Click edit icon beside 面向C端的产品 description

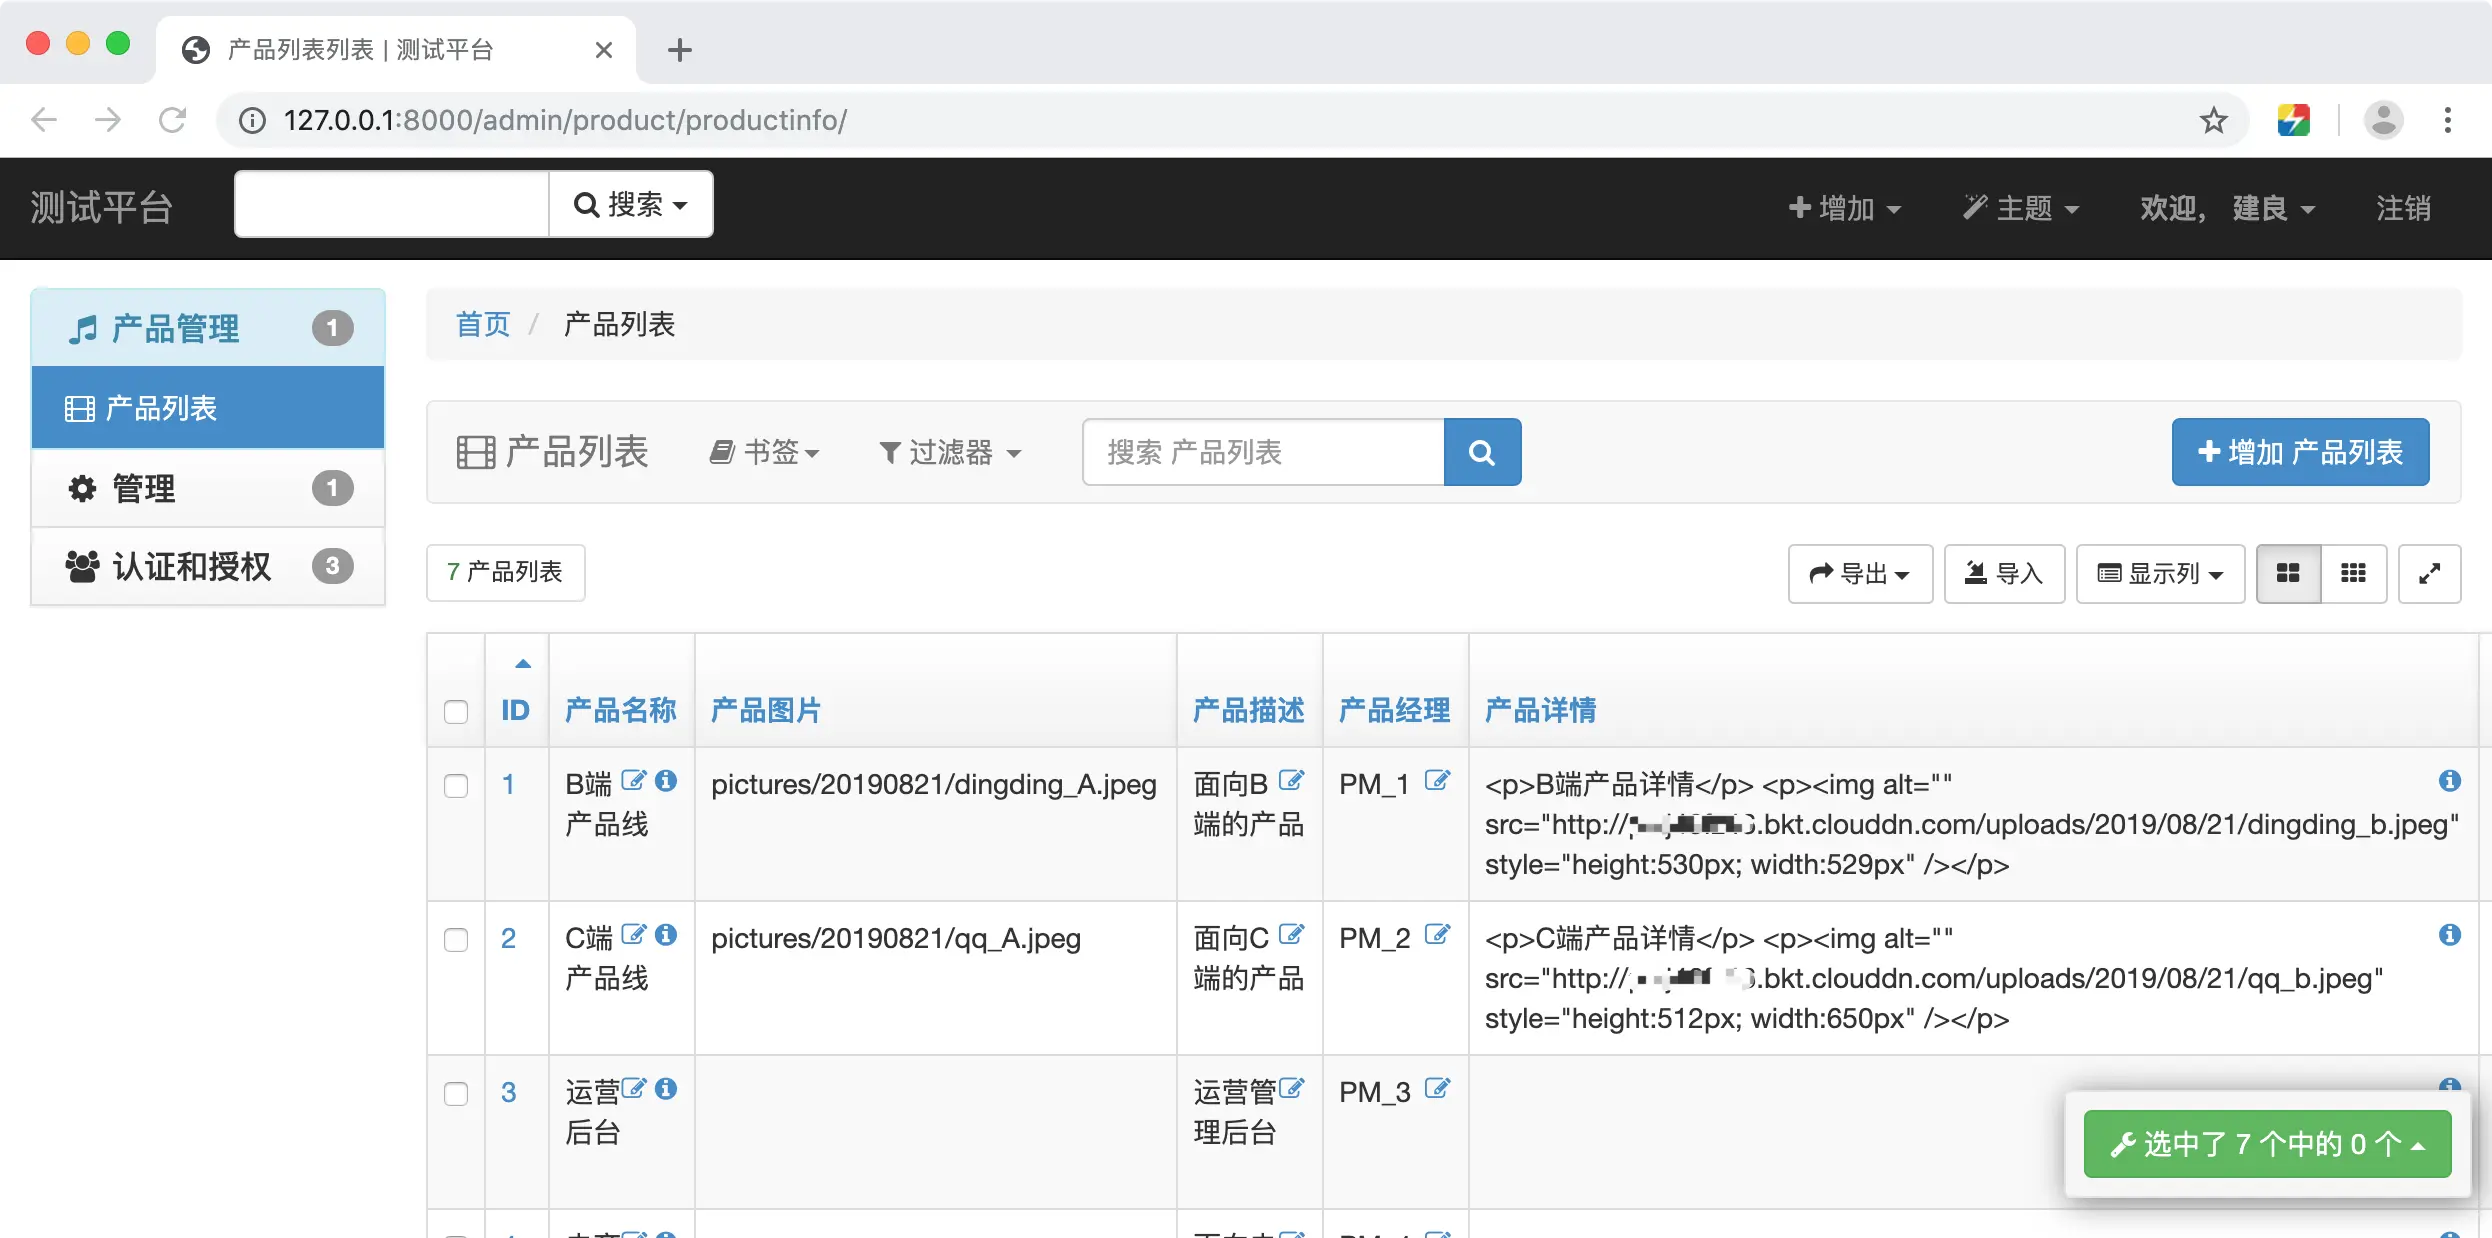(x=1291, y=935)
